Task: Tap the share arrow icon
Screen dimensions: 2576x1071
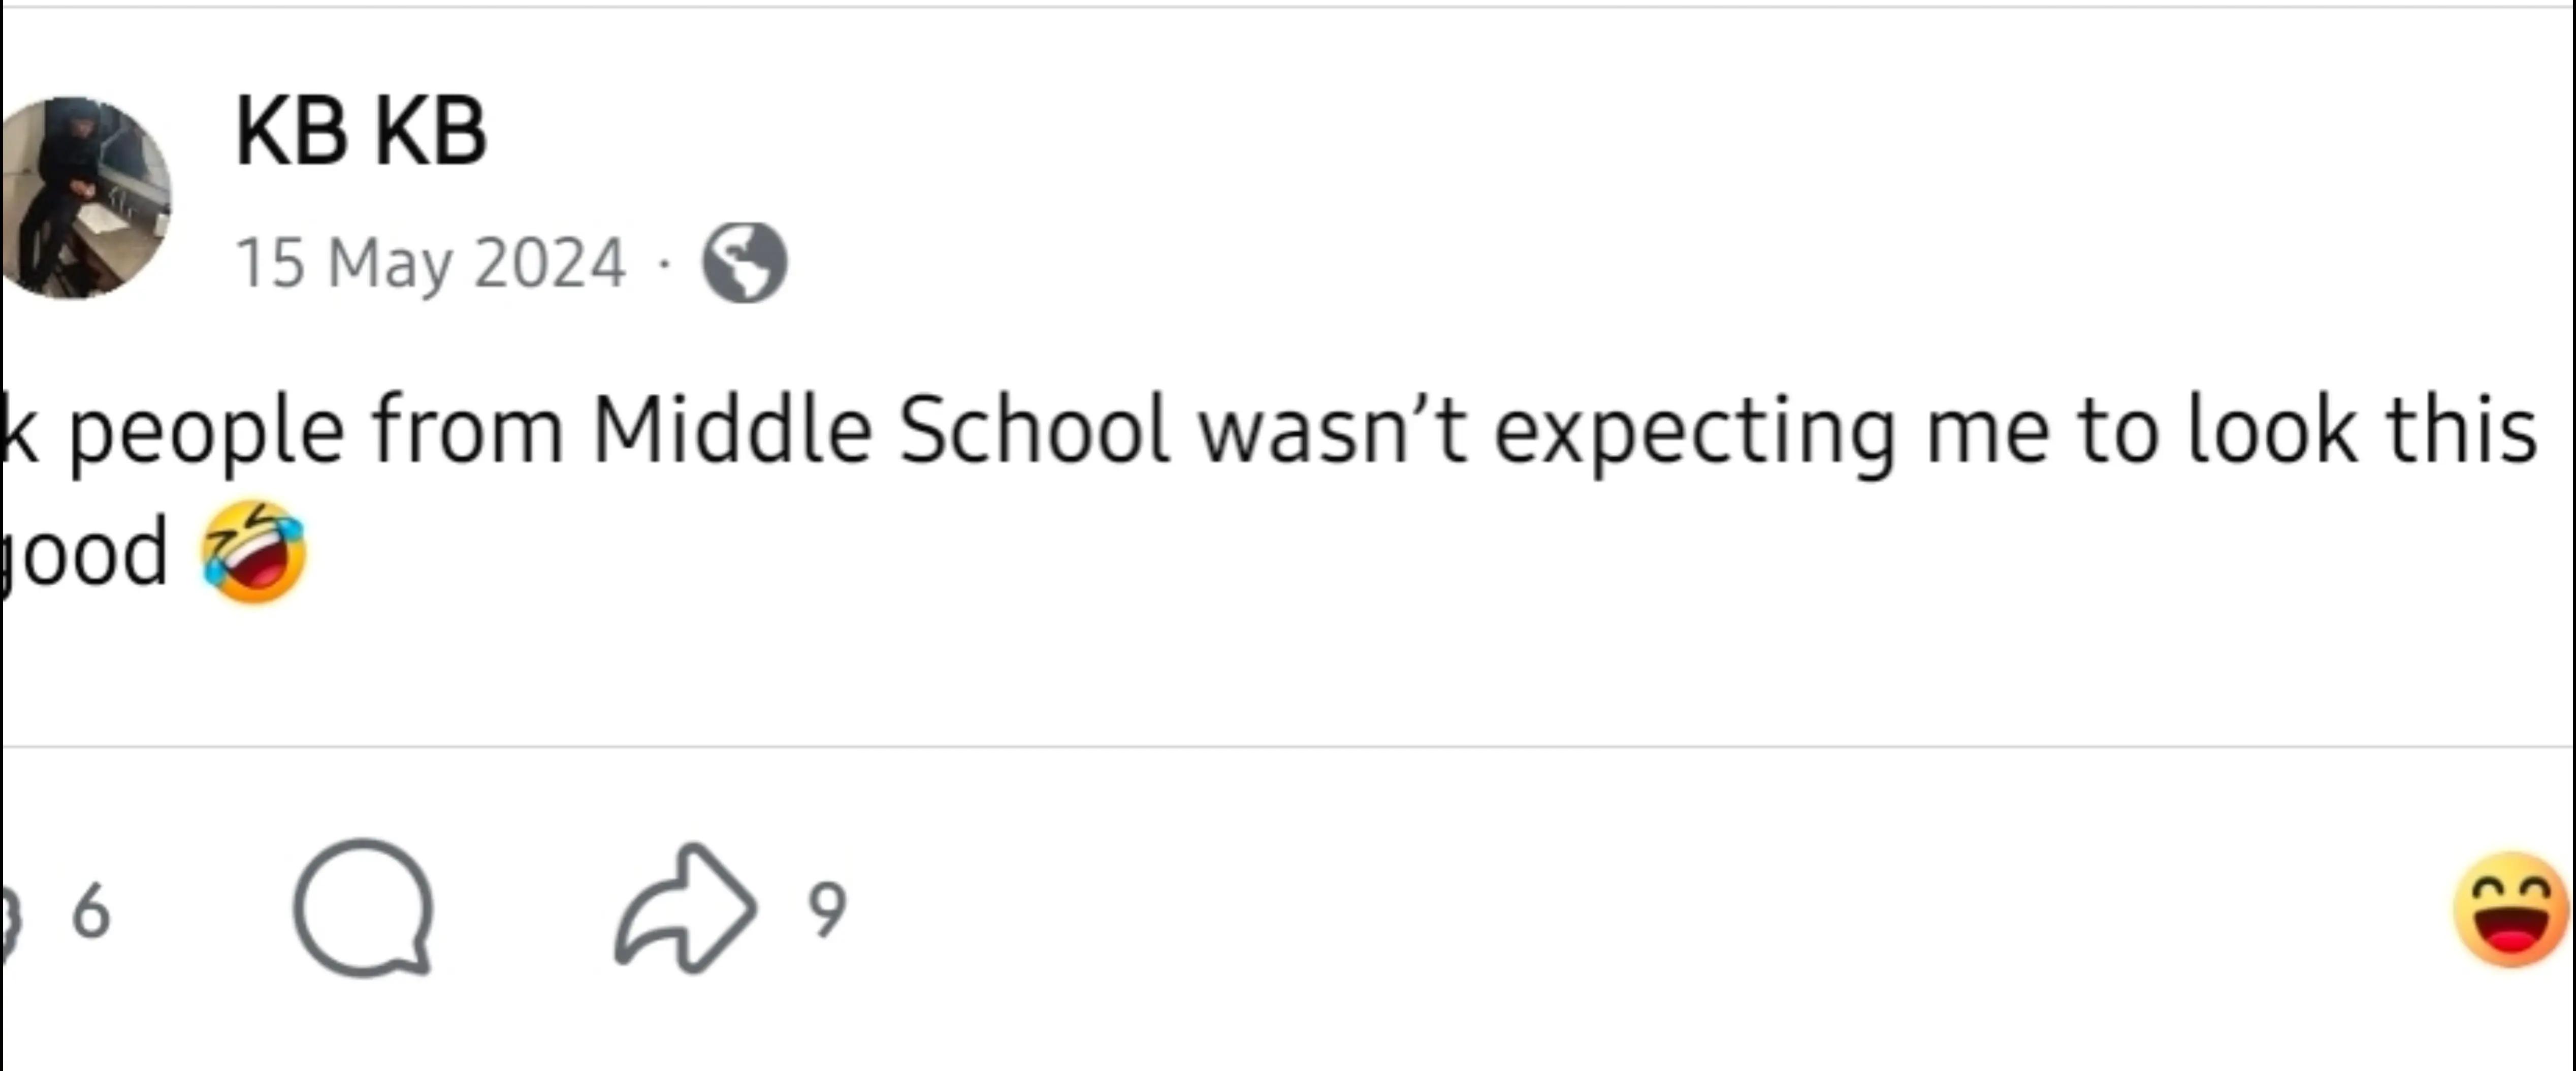Action: click(x=685, y=908)
